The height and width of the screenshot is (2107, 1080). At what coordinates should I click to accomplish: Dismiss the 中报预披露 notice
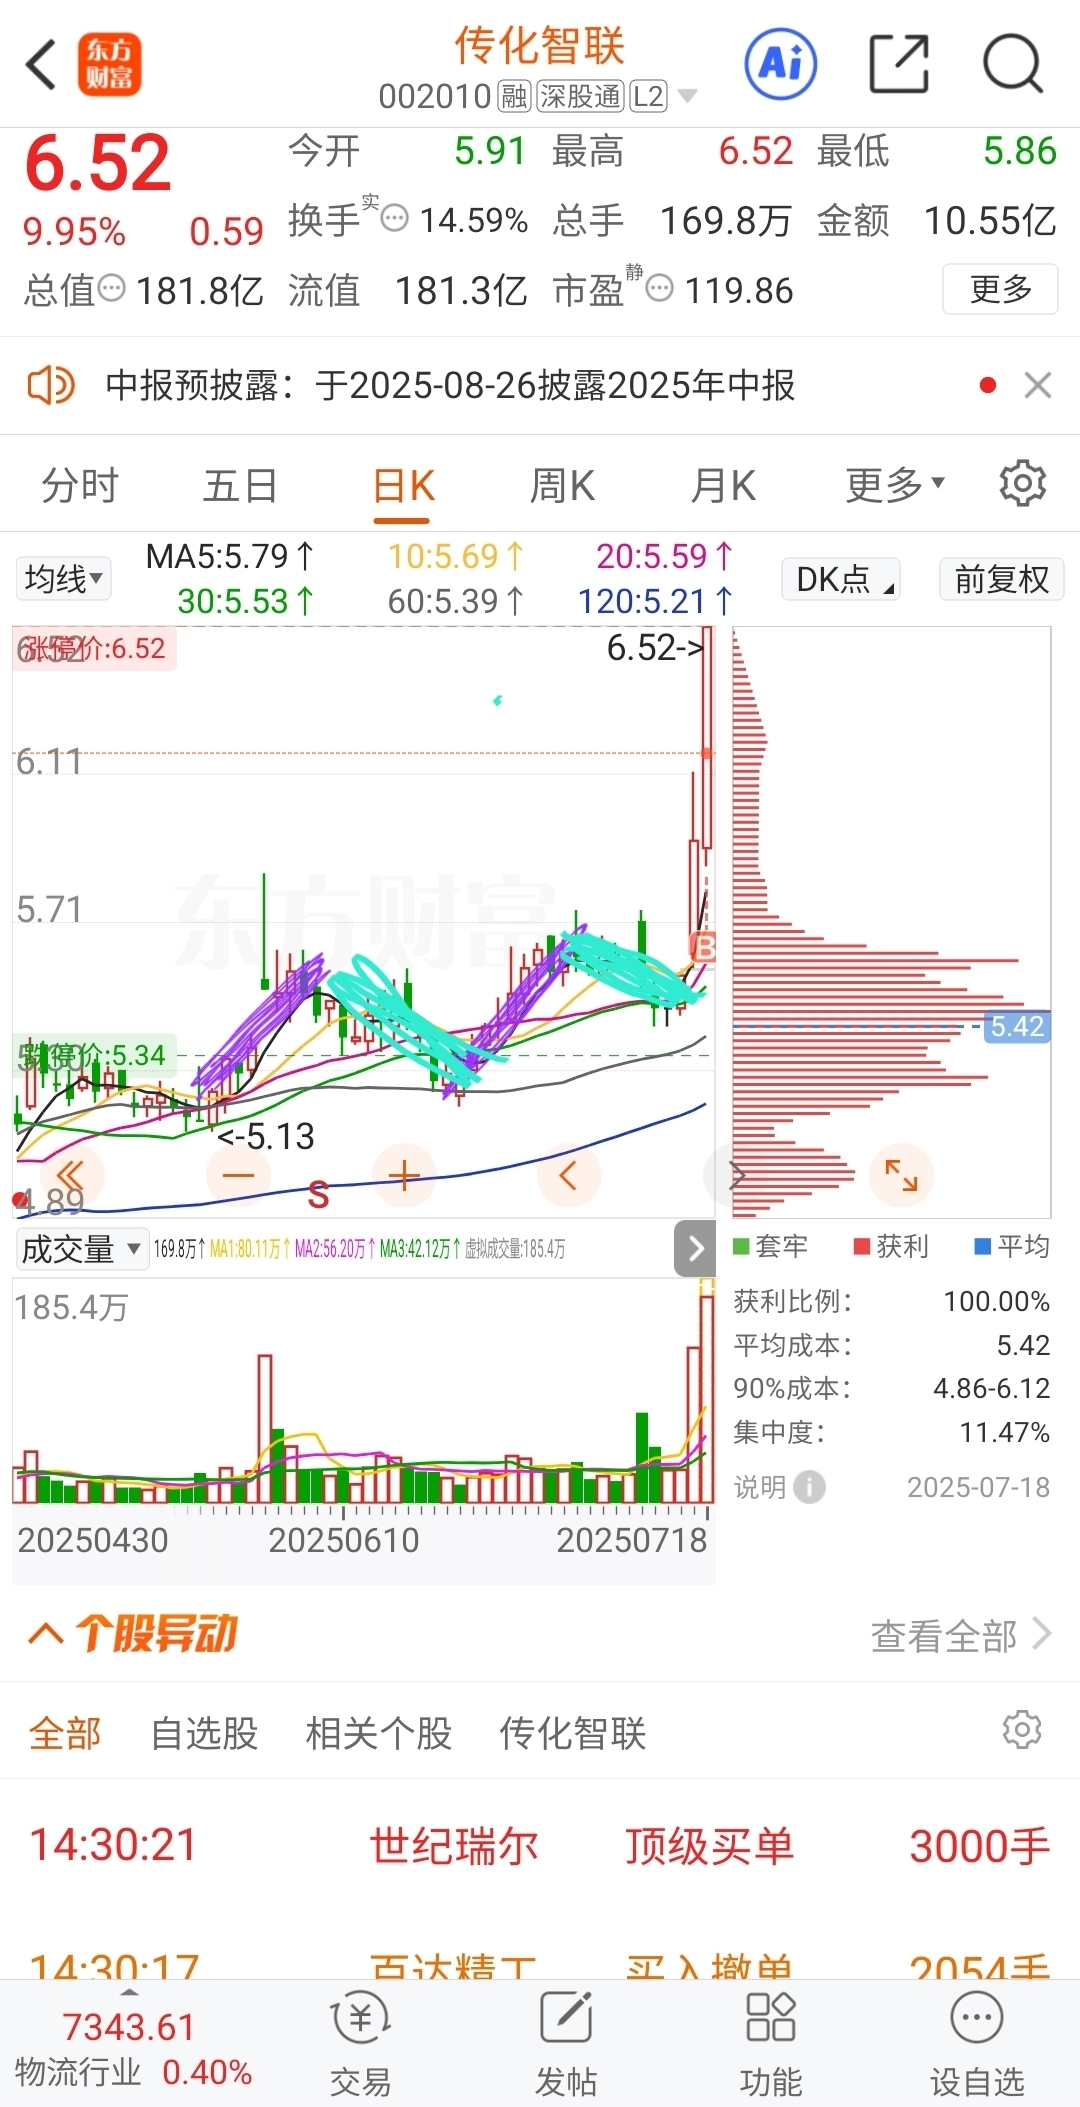1038,385
